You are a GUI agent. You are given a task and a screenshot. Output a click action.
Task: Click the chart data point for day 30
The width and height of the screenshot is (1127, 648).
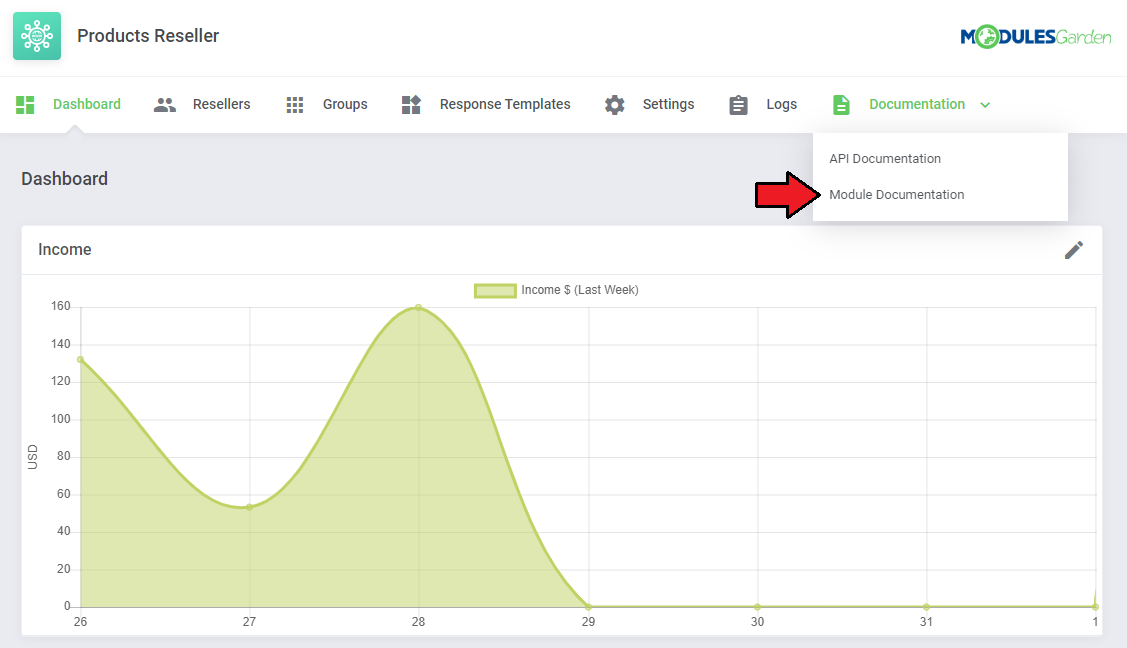point(758,606)
